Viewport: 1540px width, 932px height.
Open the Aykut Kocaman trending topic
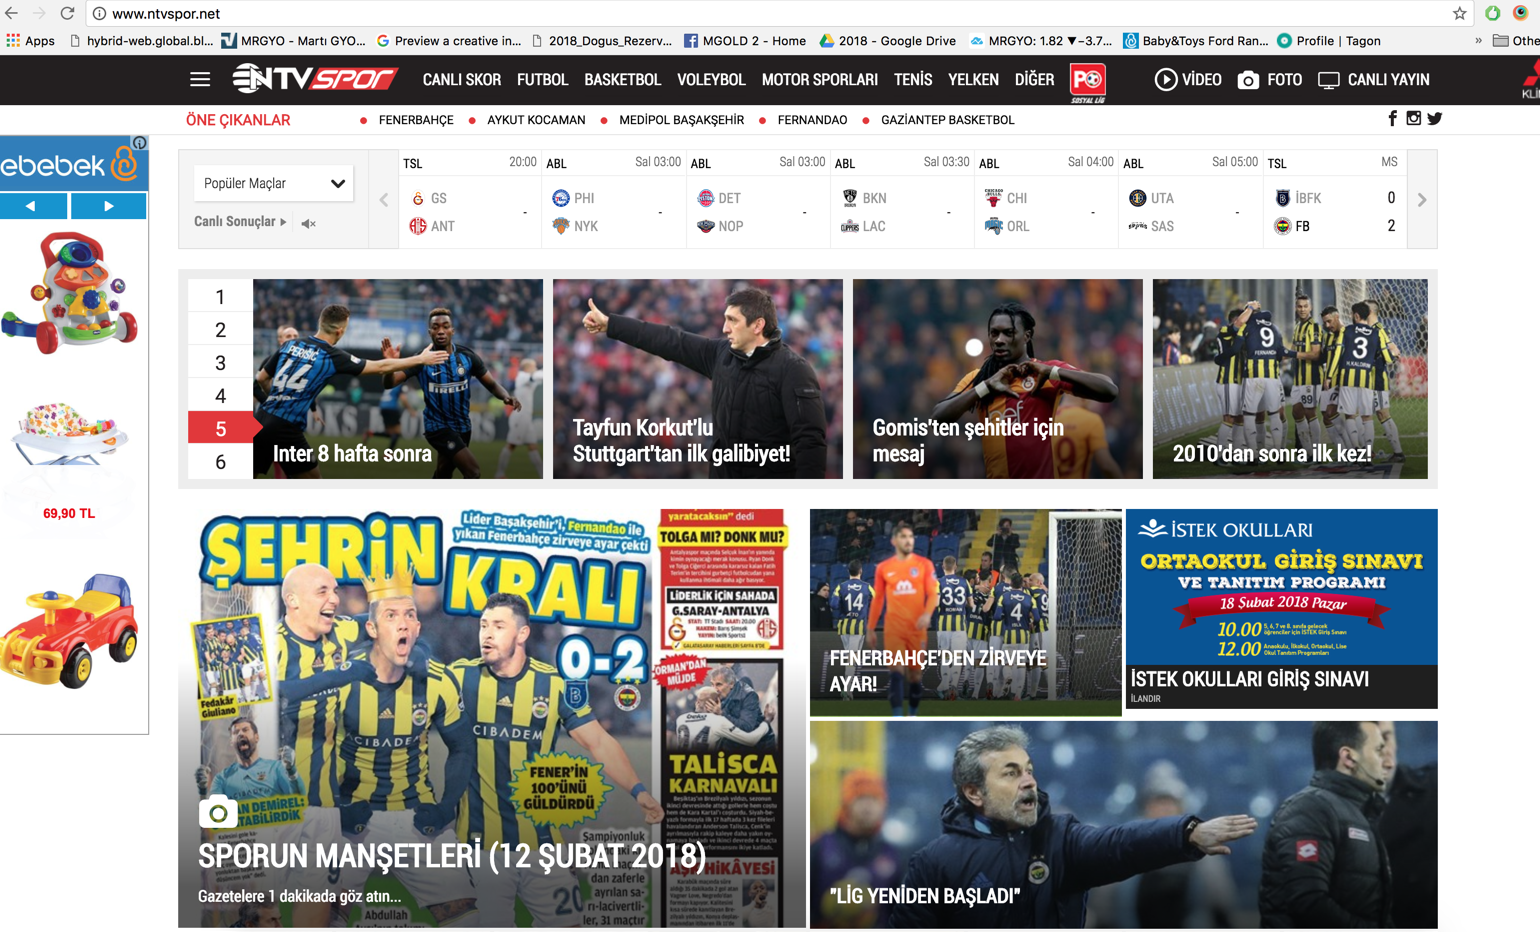coord(536,120)
